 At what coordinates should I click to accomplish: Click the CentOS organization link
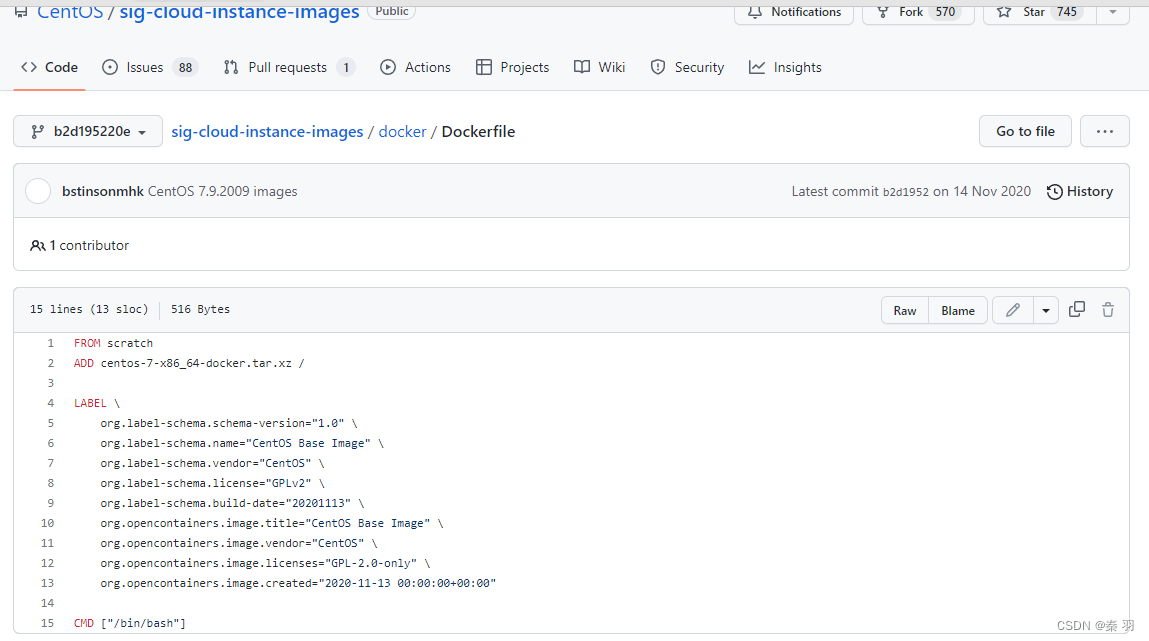pyautogui.click(x=70, y=12)
